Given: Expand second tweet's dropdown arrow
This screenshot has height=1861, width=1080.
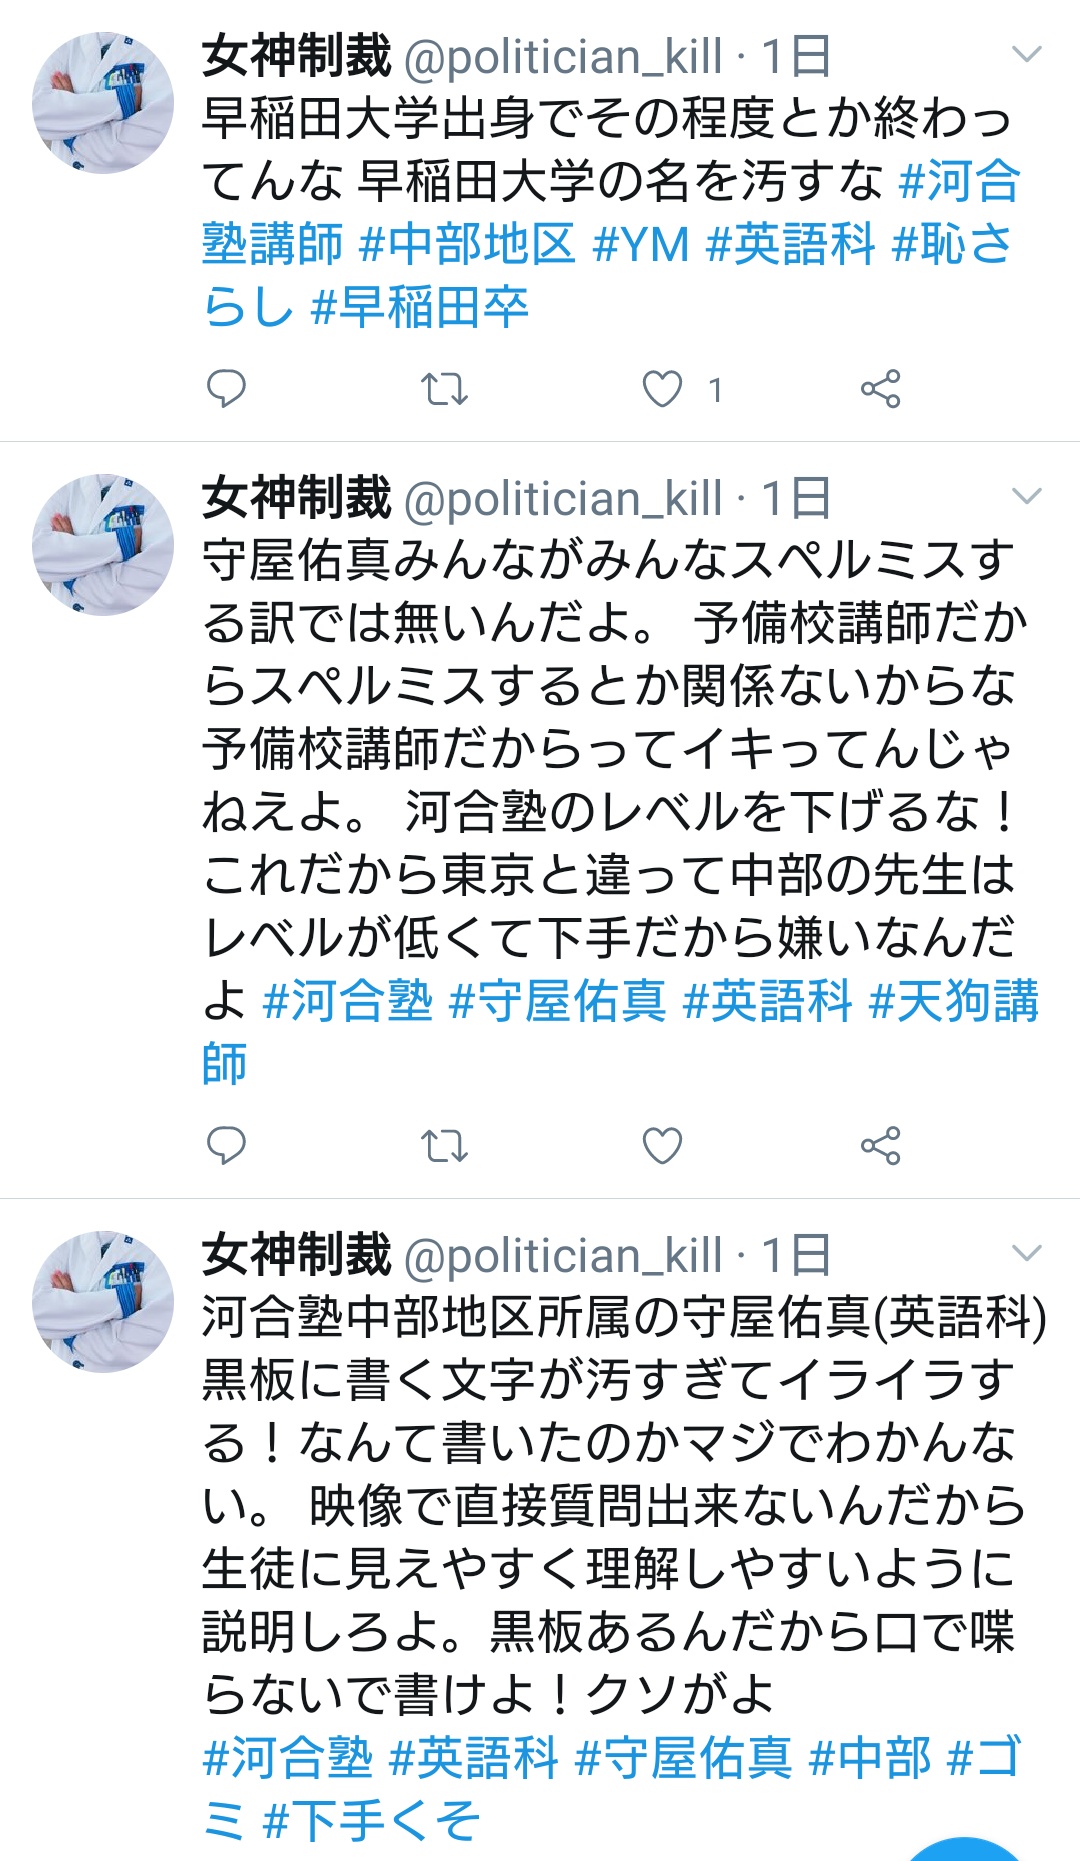Looking at the screenshot, I should 1027,496.
